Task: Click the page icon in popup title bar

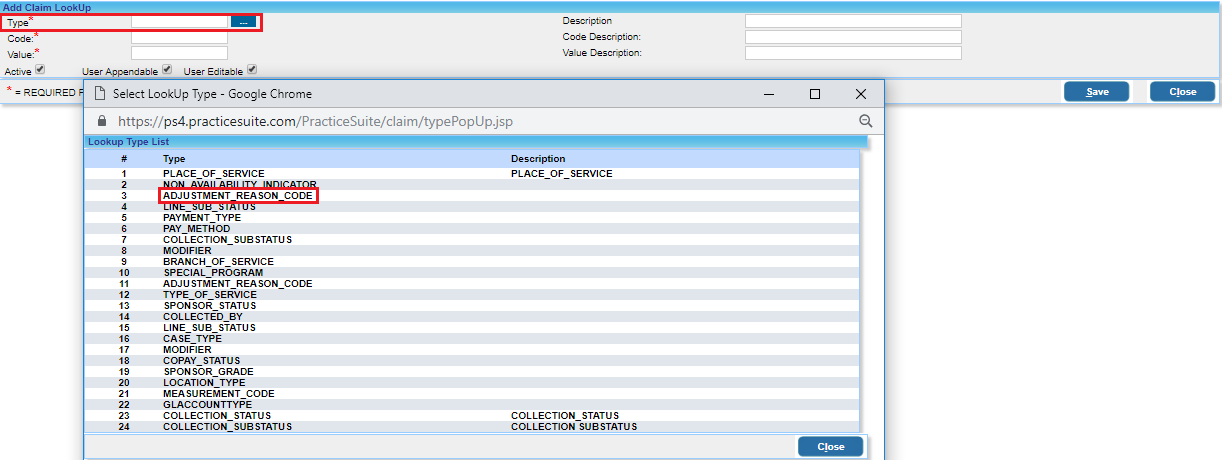Action: pos(100,94)
